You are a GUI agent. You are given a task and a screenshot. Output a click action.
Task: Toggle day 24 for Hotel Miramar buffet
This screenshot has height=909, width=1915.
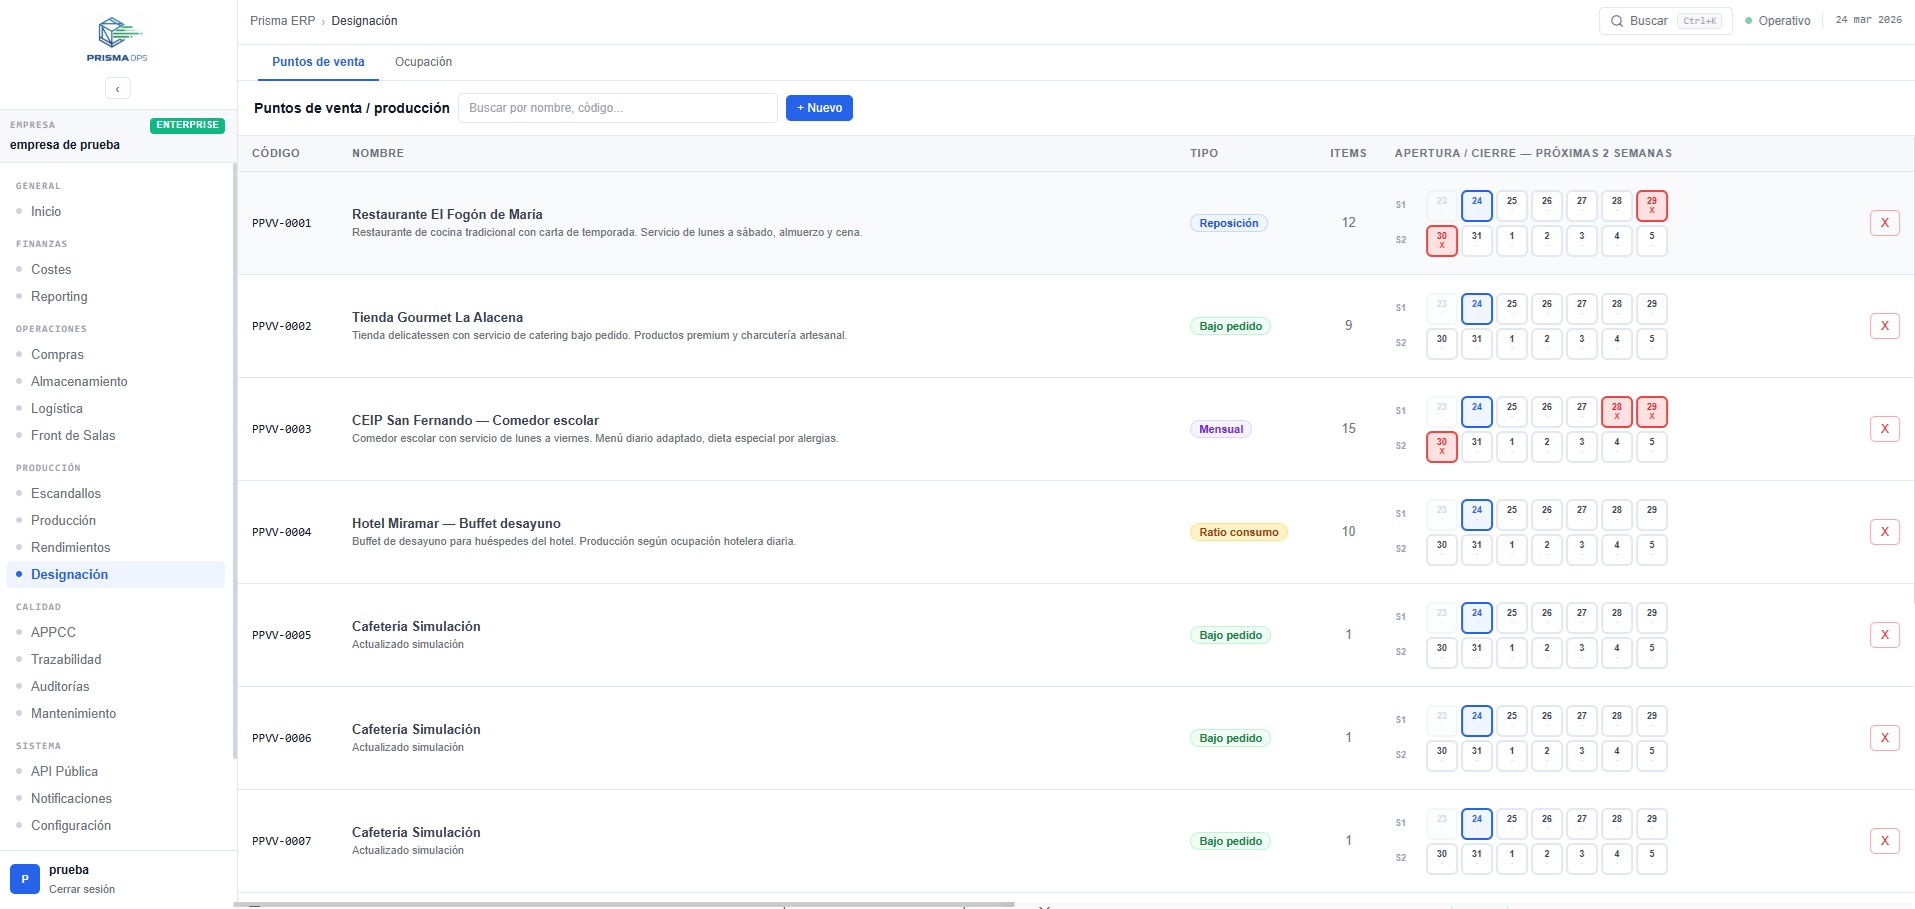pyautogui.click(x=1476, y=515)
